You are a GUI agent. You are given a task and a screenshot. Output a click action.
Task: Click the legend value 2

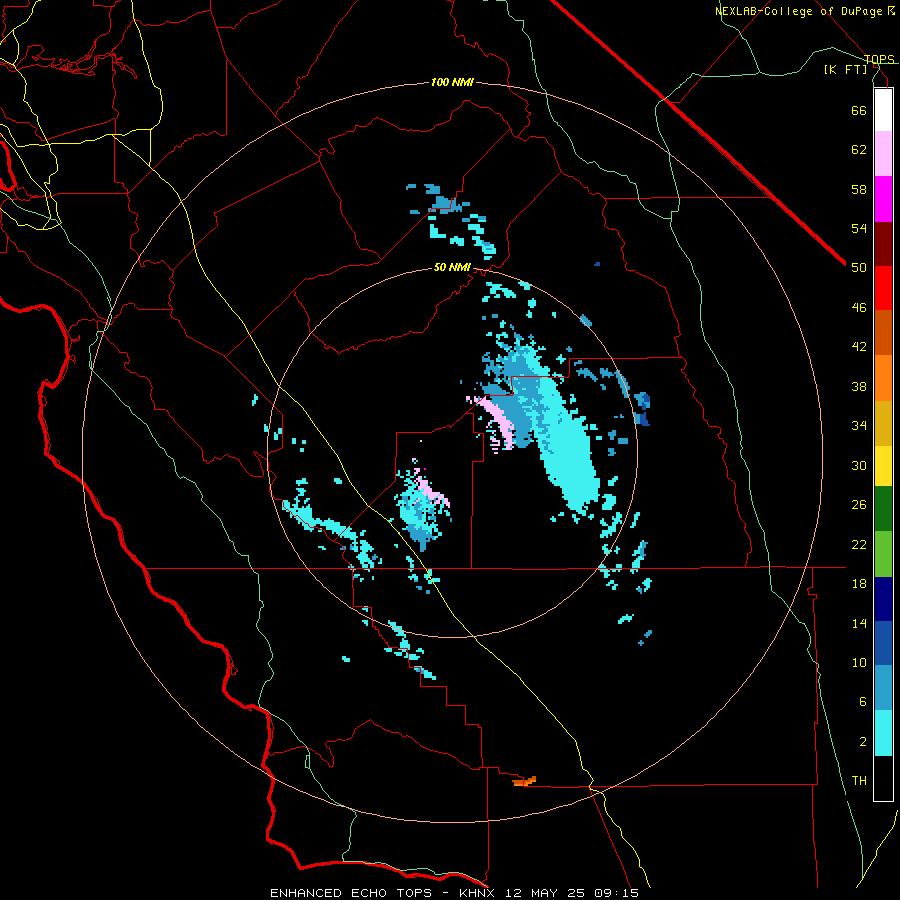863,742
